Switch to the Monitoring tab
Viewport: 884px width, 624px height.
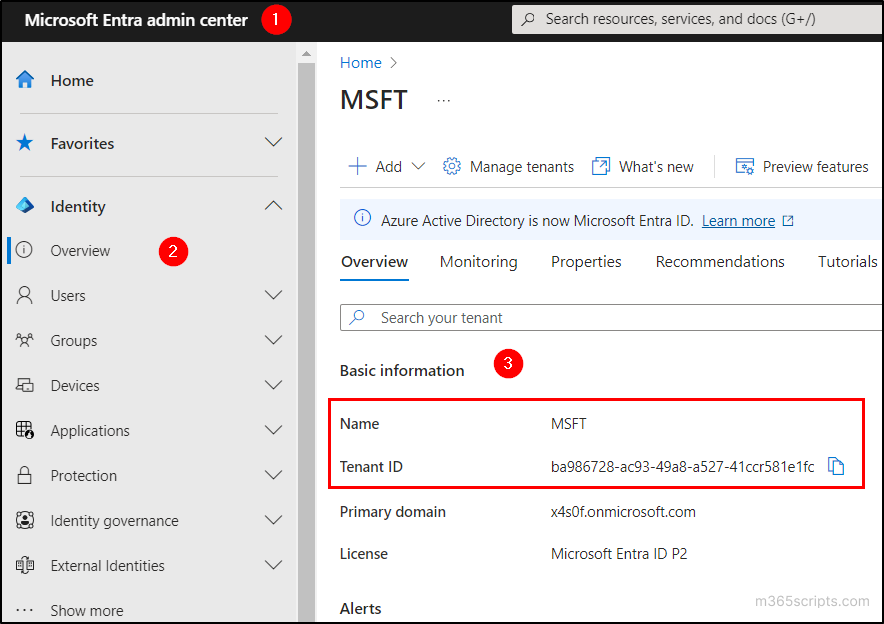pos(478,261)
